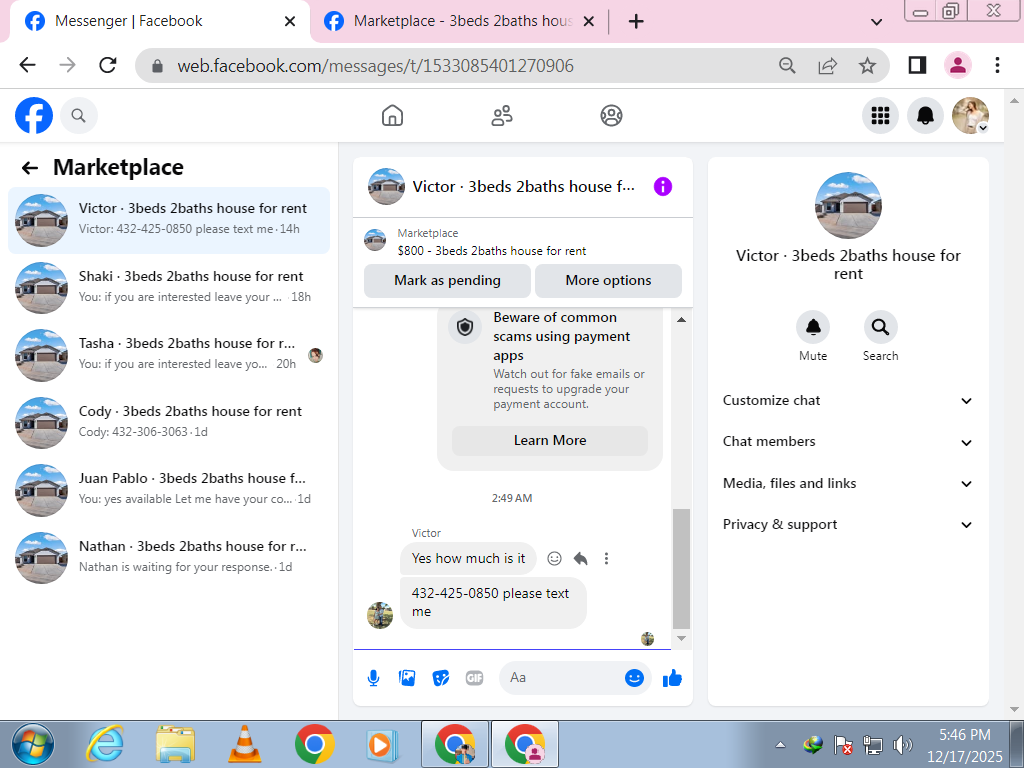The height and width of the screenshot is (768, 1024).
Task: Go to the Home feed icon
Action: (392, 116)
